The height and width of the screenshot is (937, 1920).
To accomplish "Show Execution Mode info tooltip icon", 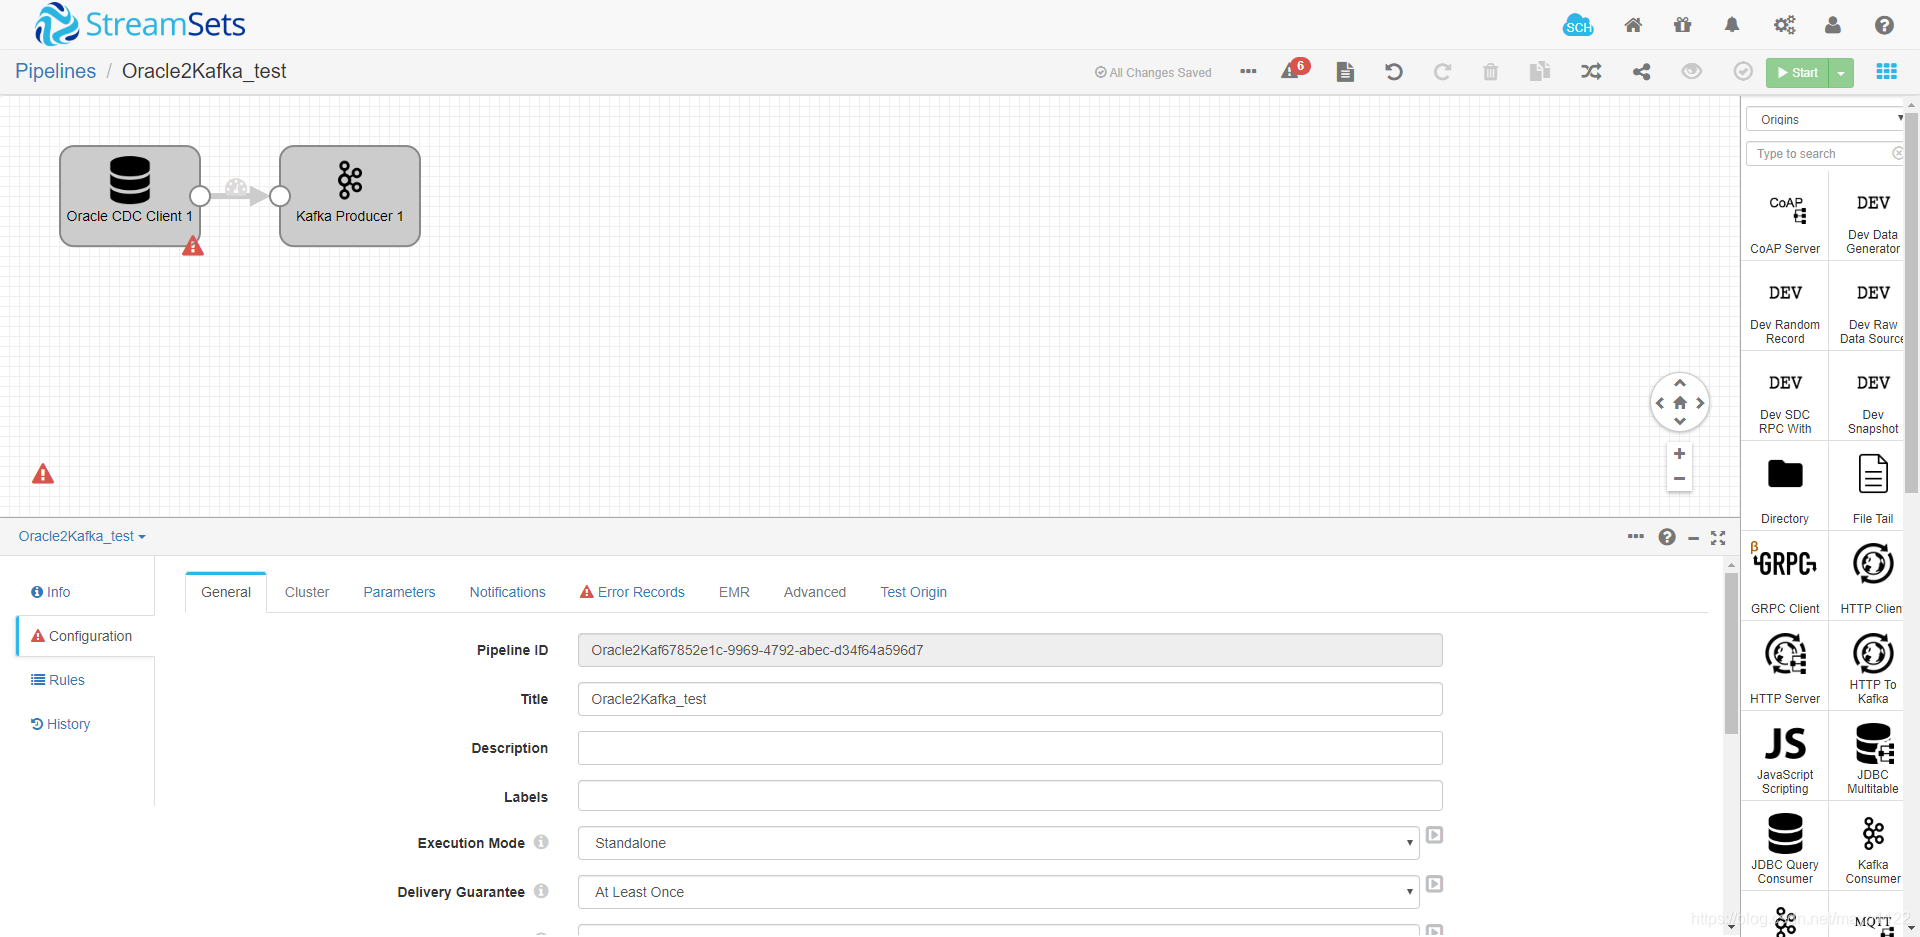I will pyautogui.click(x=541, y=842).
